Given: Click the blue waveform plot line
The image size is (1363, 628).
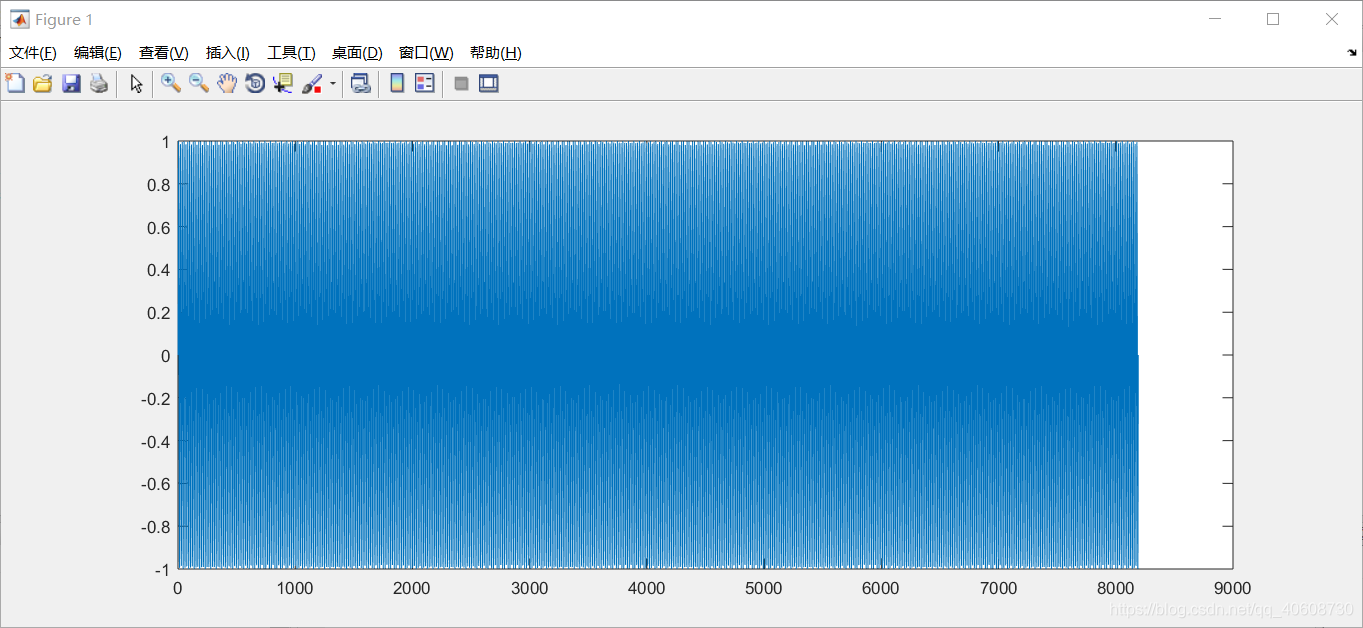Looking at the screenshot, I should 657,356.
